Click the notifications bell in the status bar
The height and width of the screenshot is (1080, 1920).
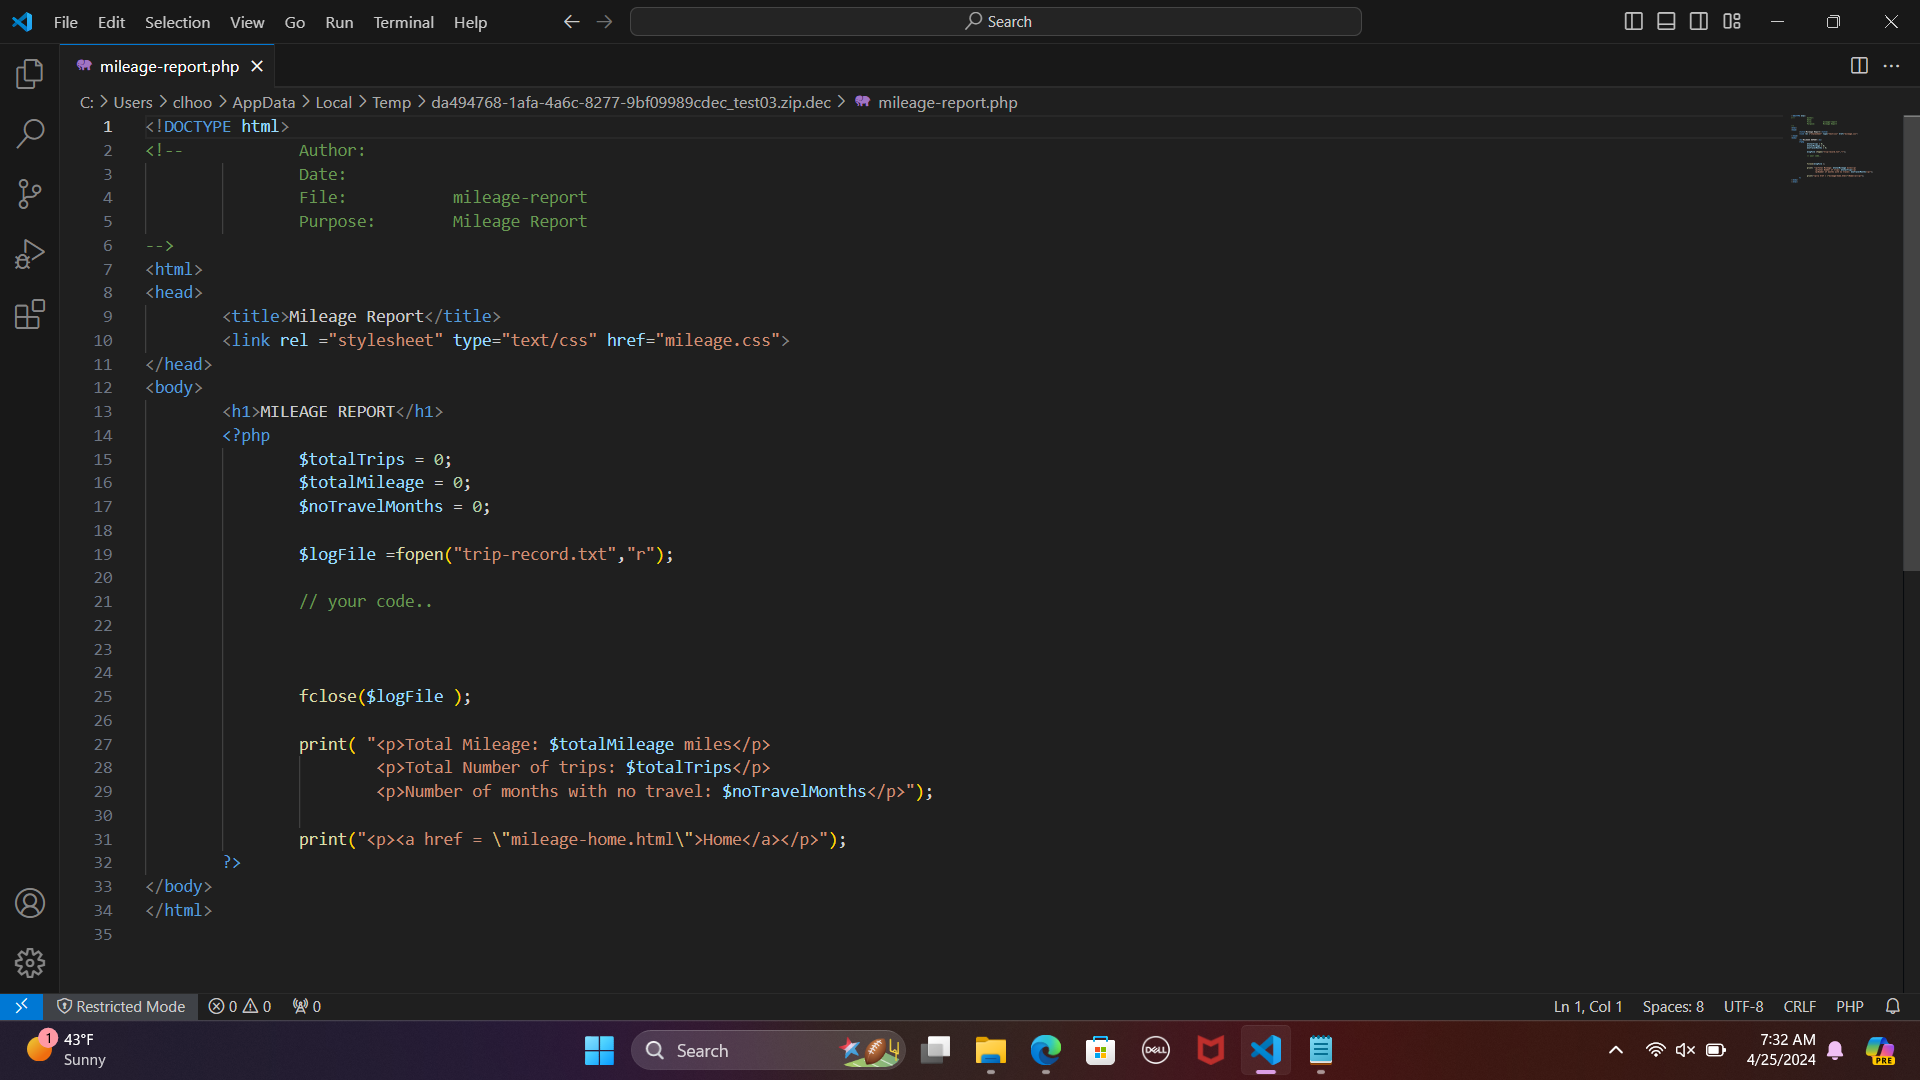coord(1893,1006)
